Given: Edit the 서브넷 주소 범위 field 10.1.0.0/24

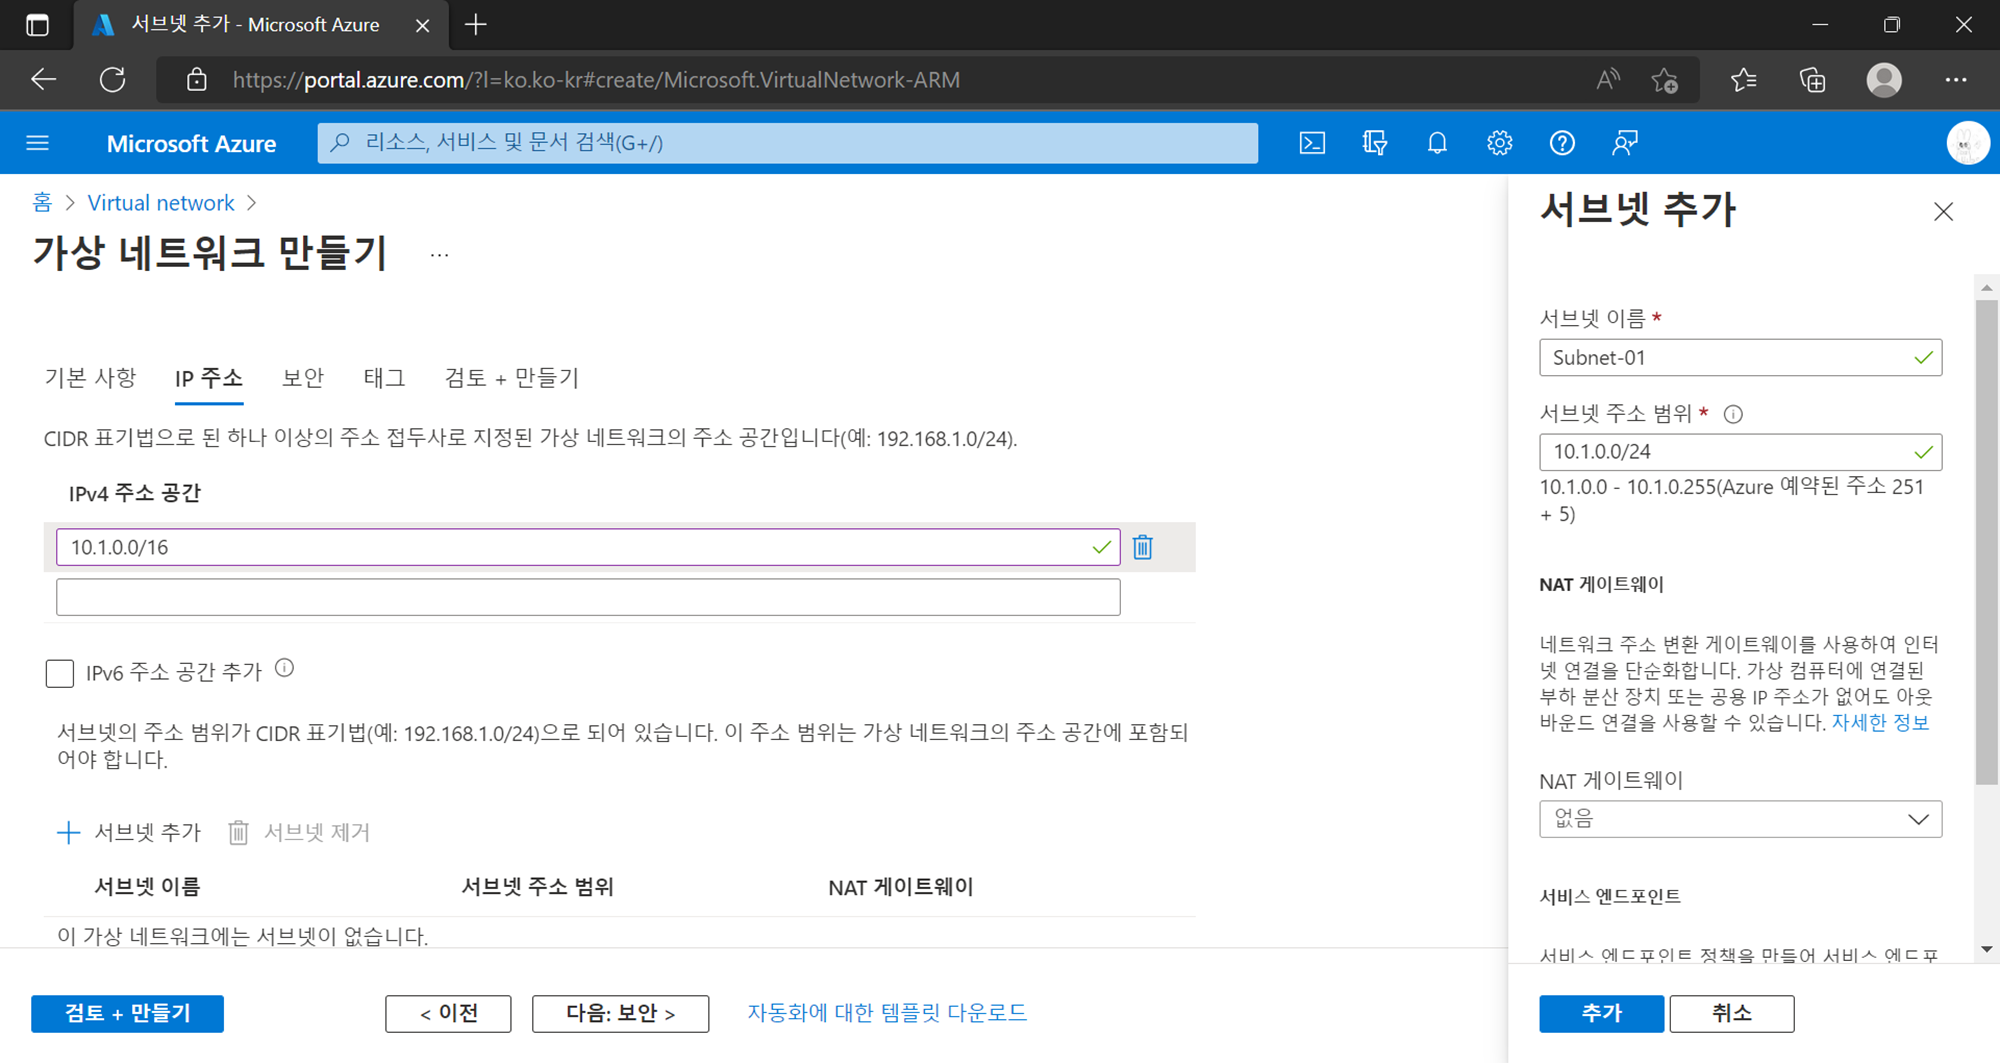Looking at the screenshot, I should pyautogui.click(x=1740, y=452).
